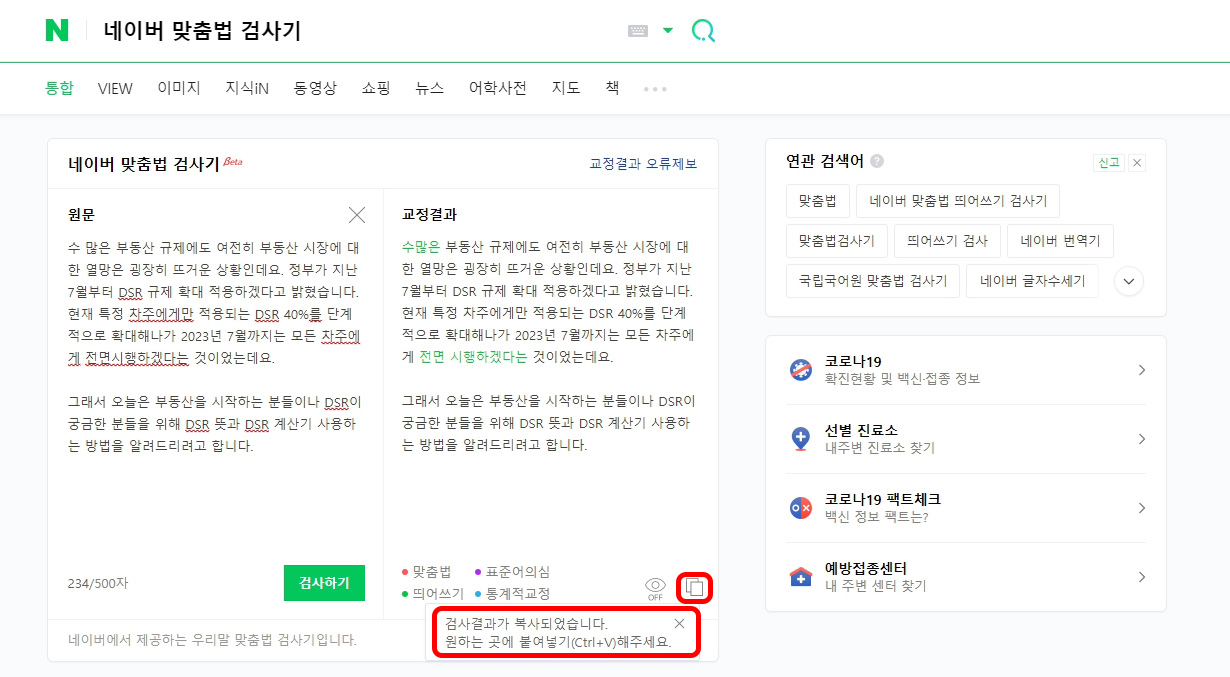Open the 어학사전 tab
The width and height of the screenshot is (1230, 677).
498,88
